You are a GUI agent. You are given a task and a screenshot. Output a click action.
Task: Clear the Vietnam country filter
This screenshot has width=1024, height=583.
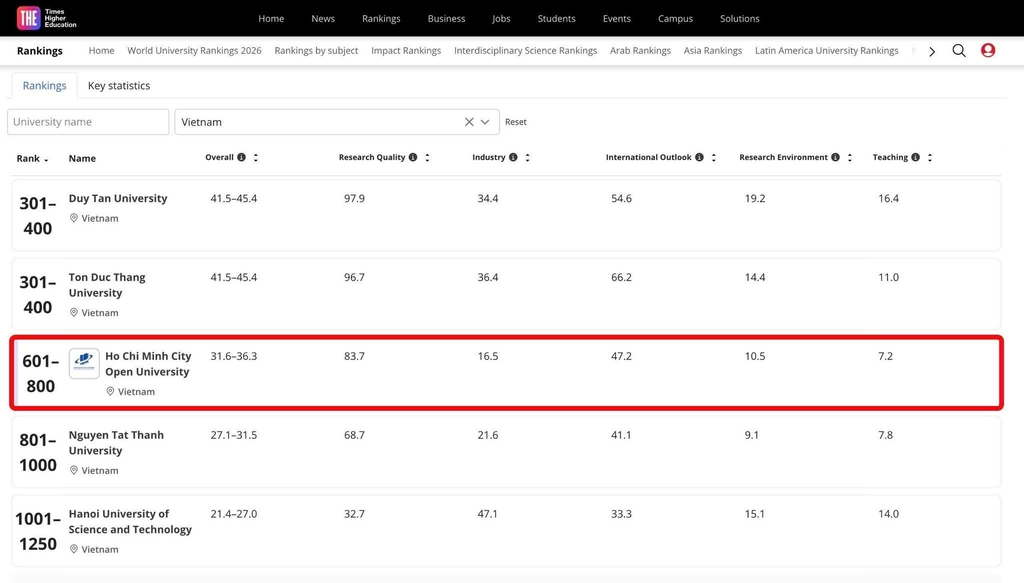pos(469,122)
